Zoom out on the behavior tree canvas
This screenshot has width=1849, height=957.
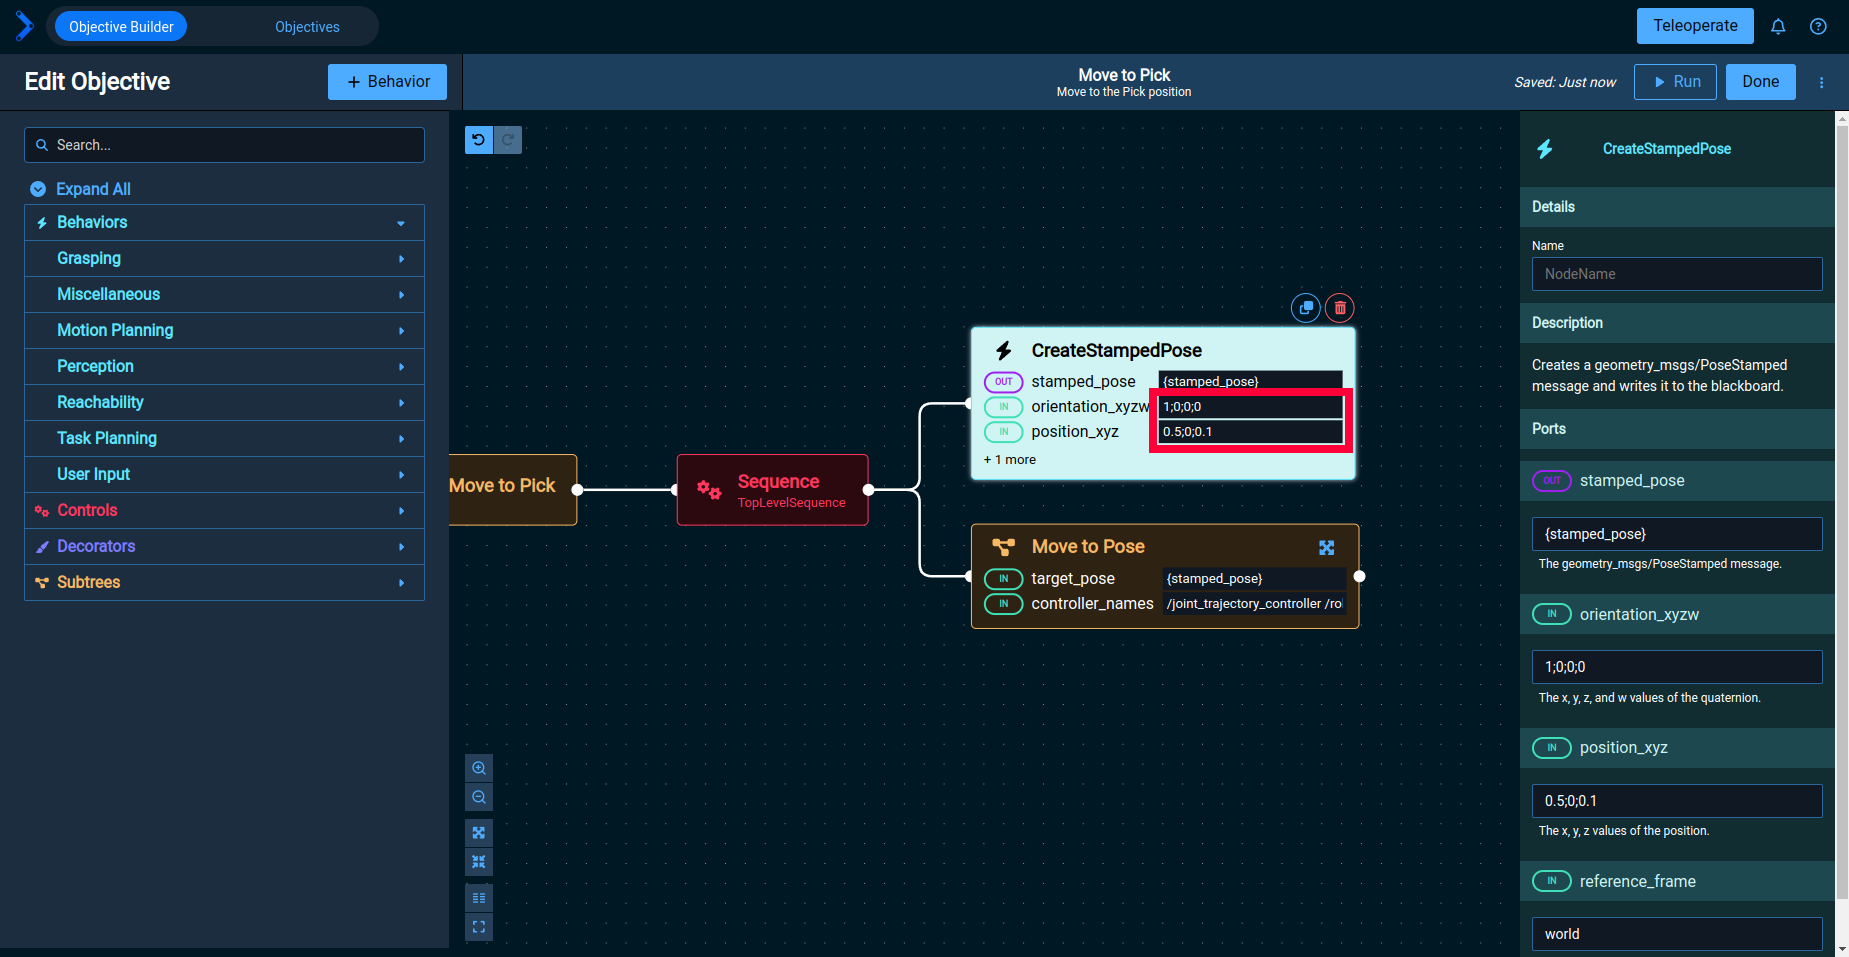coord(479,797)
